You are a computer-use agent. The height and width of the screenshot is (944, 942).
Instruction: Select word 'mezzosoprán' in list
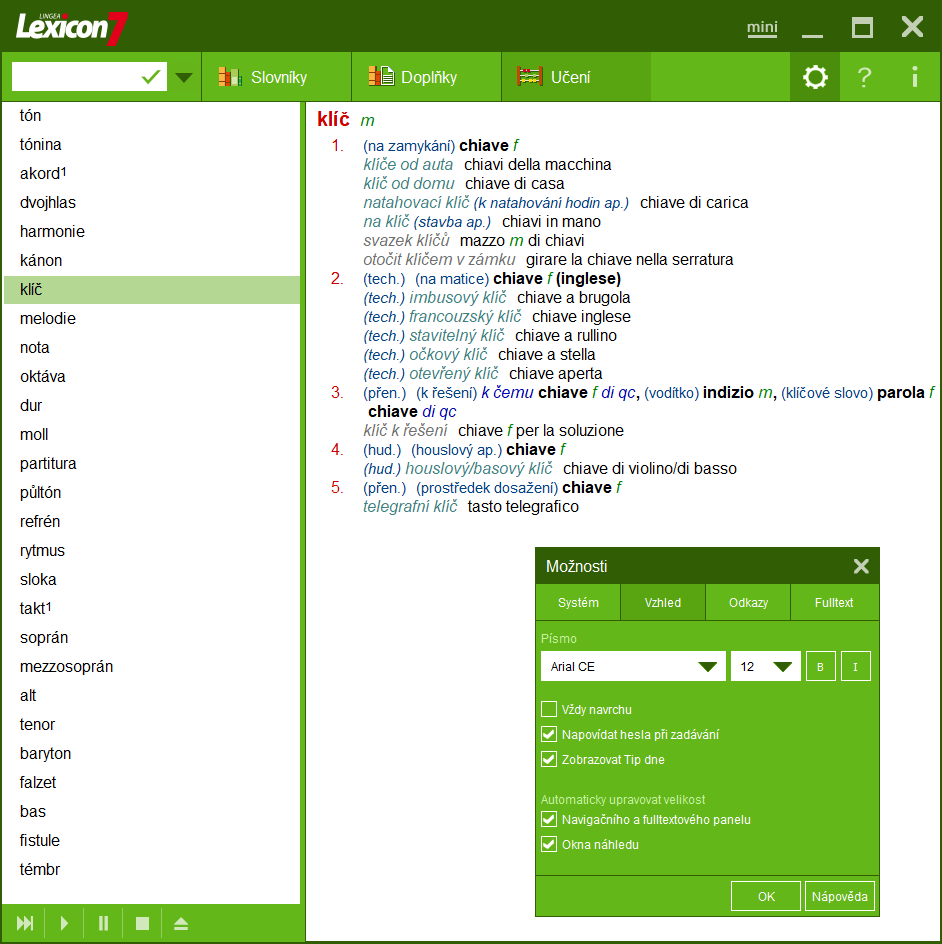coord(152,666)
